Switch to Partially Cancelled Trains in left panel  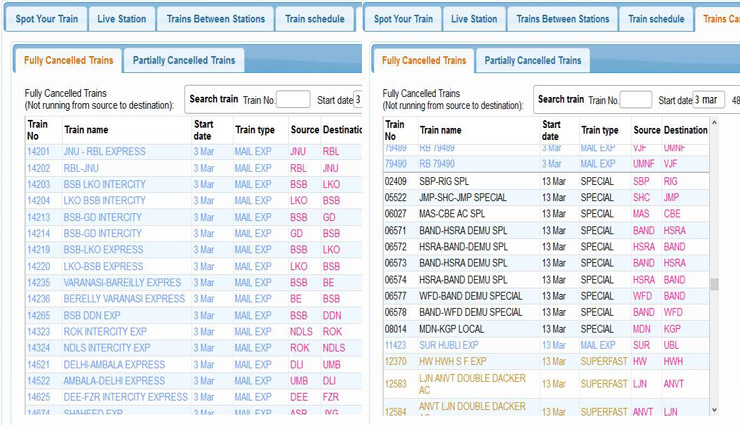pyautogui.click(x=184, y=60)
